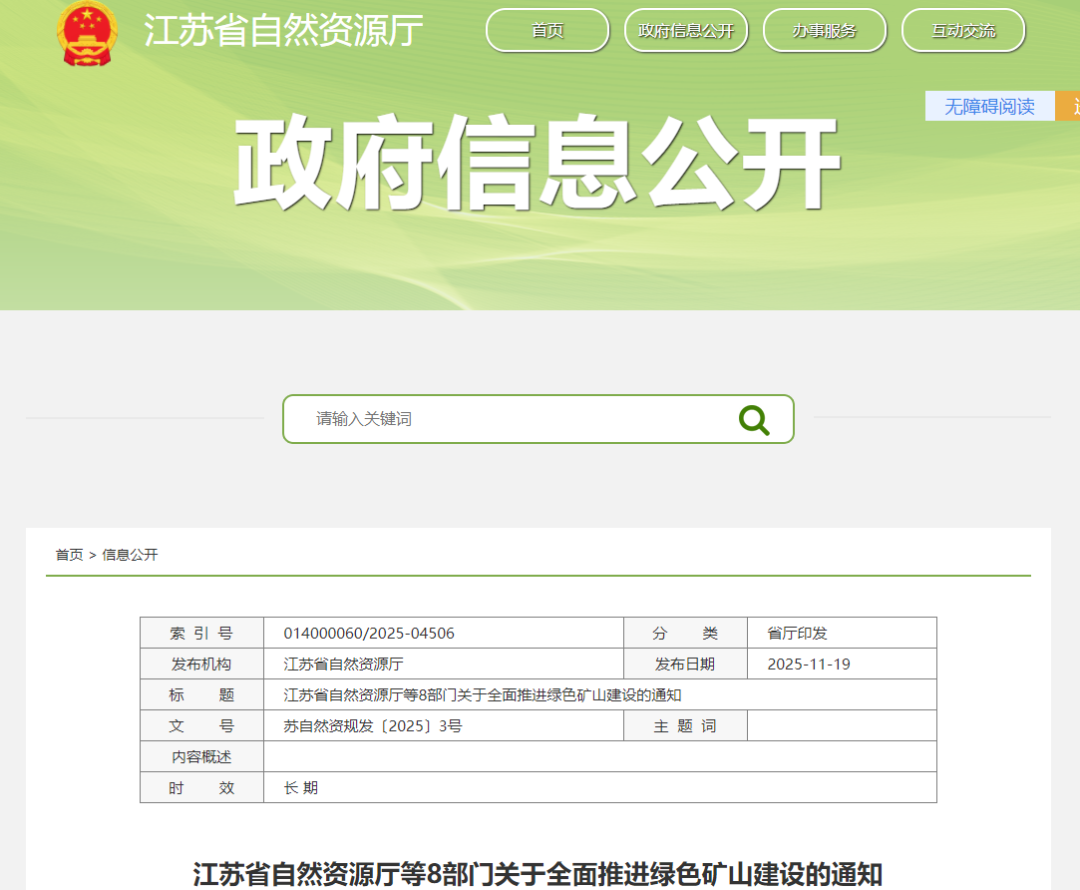Screen dimensions: 1080x890
Task: Click the 江苏省自然资源厅 site title in header
Action: click(x=284, y=31)
